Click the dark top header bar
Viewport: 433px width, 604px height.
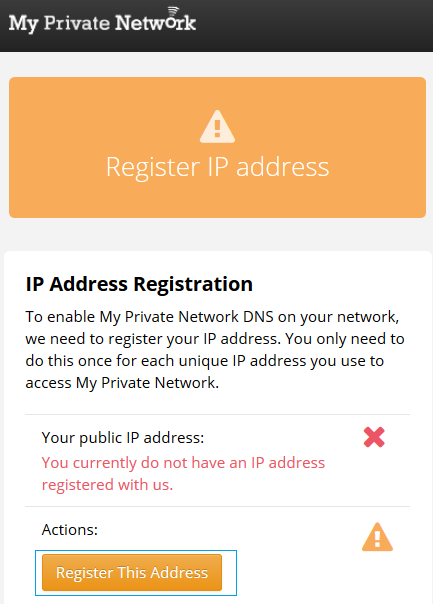coord(216,26)
